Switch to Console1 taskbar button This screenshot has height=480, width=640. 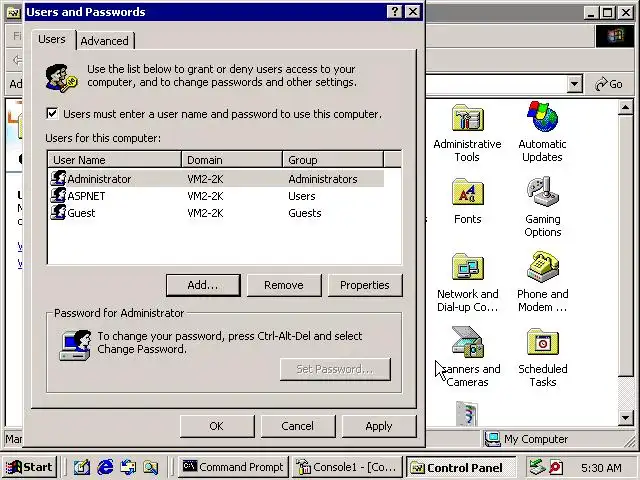347,467
